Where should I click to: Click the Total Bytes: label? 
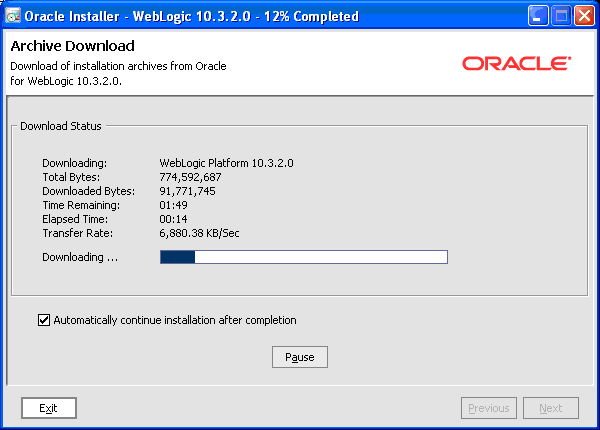71,177
